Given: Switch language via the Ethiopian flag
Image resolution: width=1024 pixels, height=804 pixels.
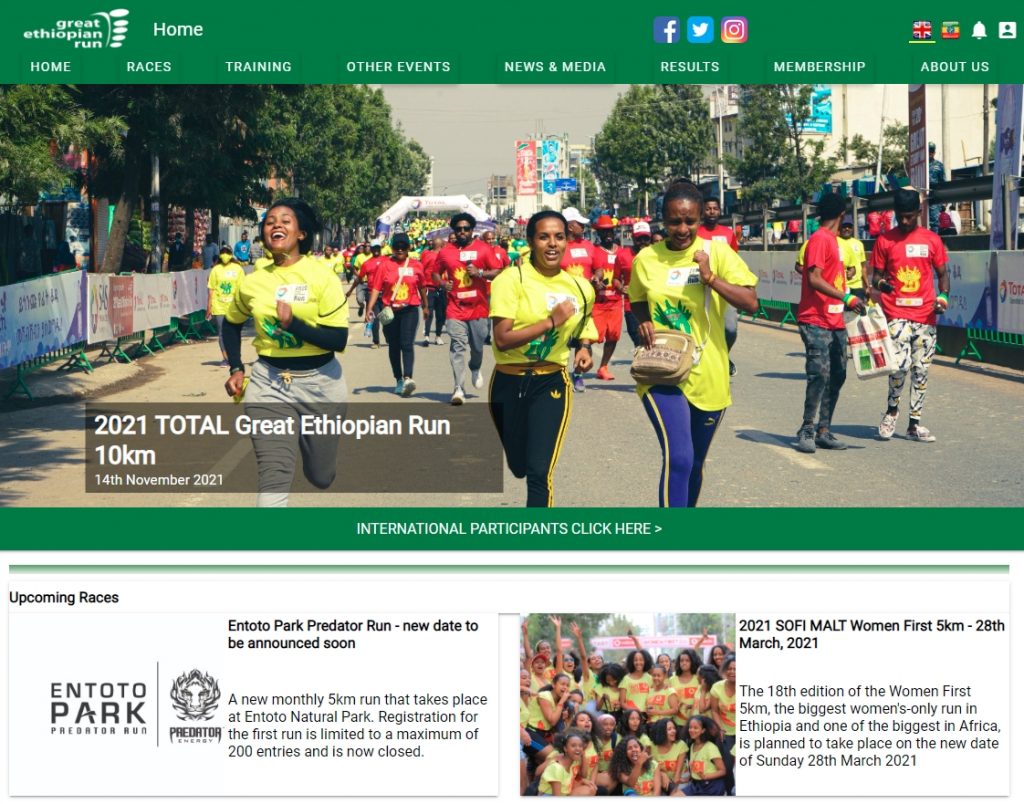Looking at the screenshot, I should pyautogui.click(x=950, y=30).
